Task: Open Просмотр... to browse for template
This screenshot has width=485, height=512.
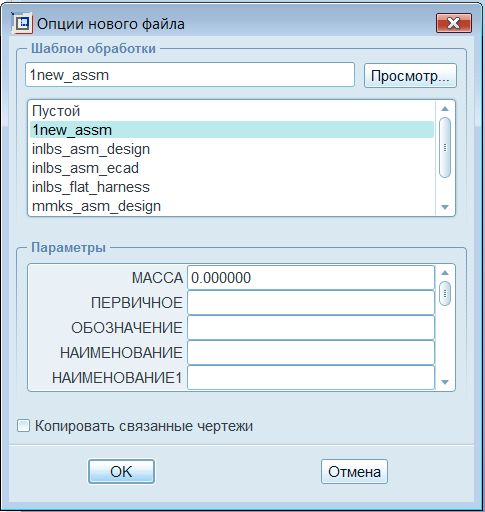Action: pos(410,76)
